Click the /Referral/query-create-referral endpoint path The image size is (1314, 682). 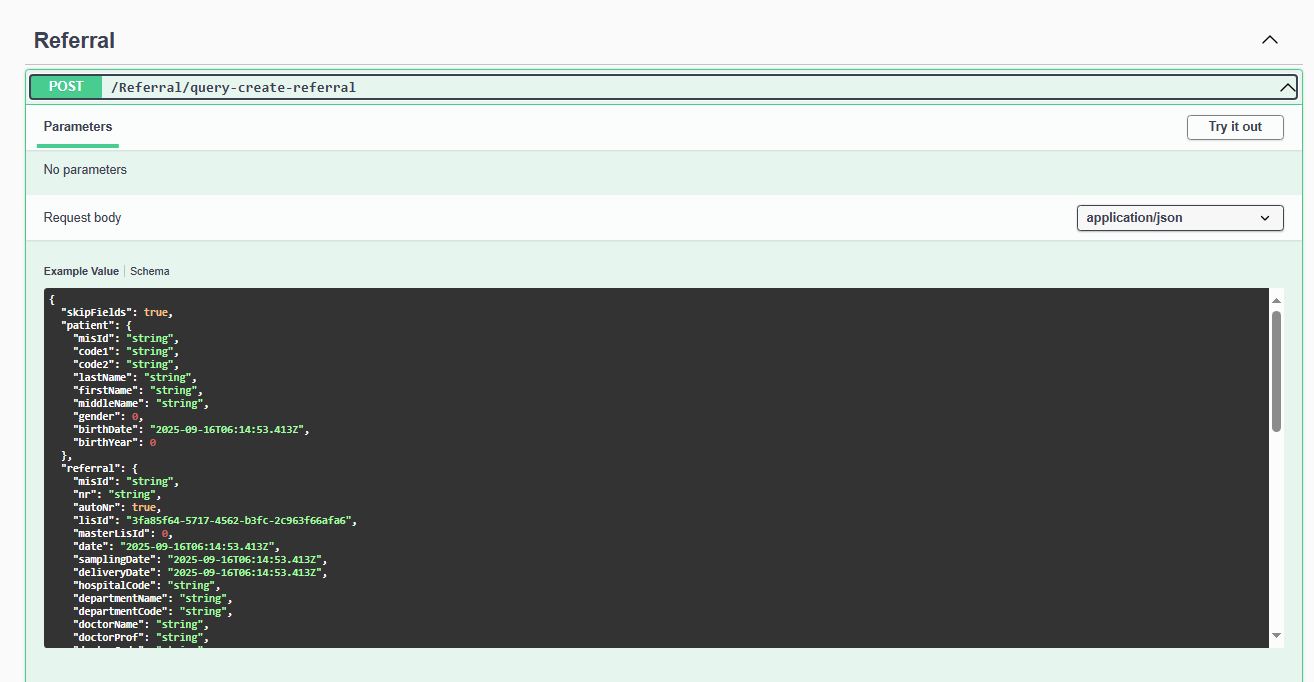pos(233,88)
